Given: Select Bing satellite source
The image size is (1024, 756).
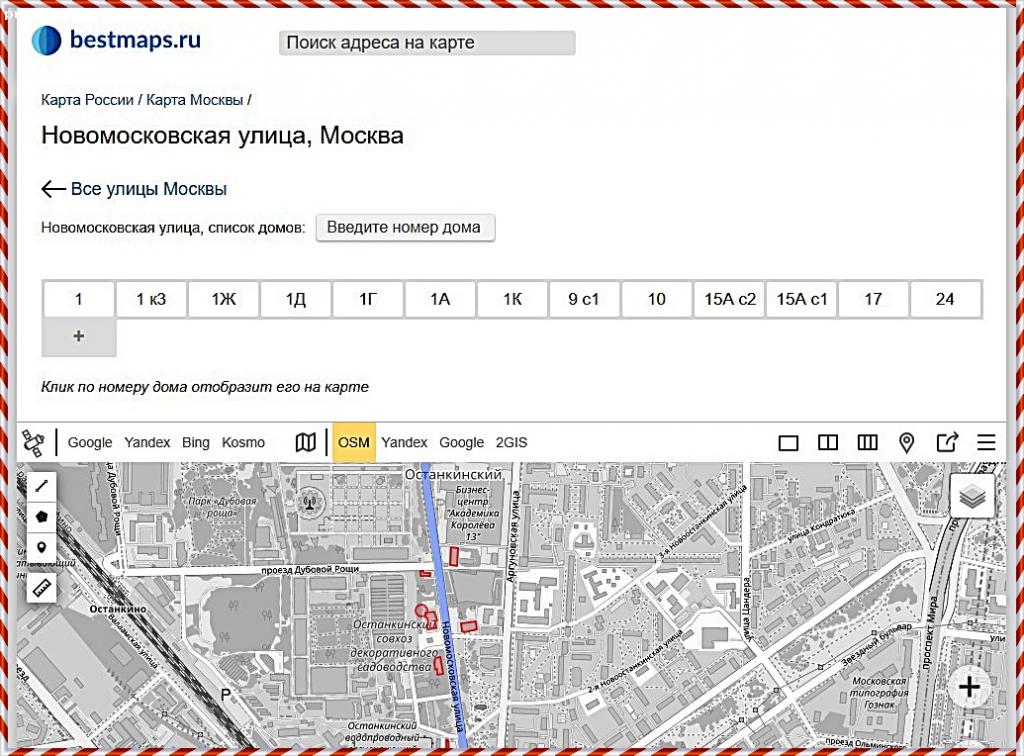Looking at the screenshot, I should tap(196, 442).
